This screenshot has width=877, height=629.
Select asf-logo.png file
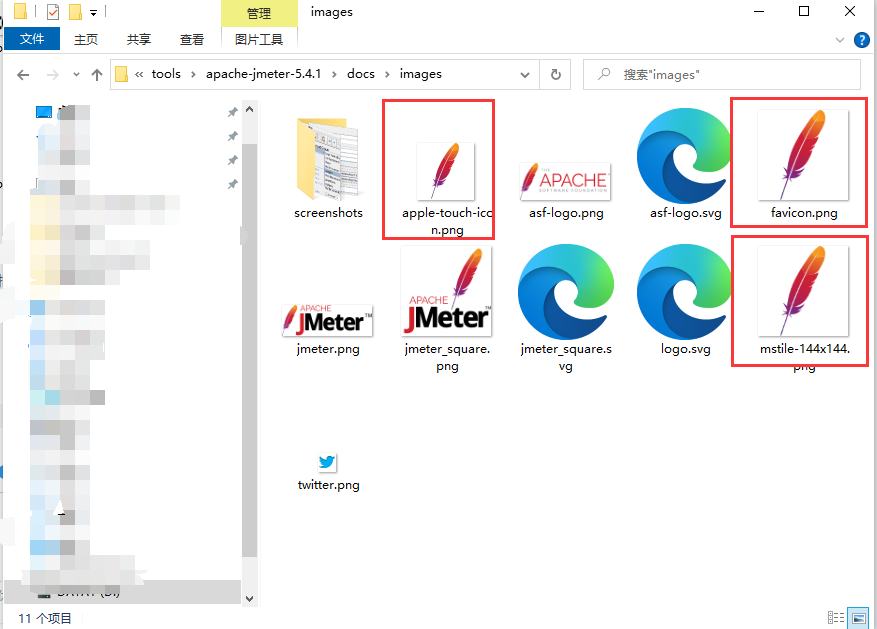coord(565,190)
